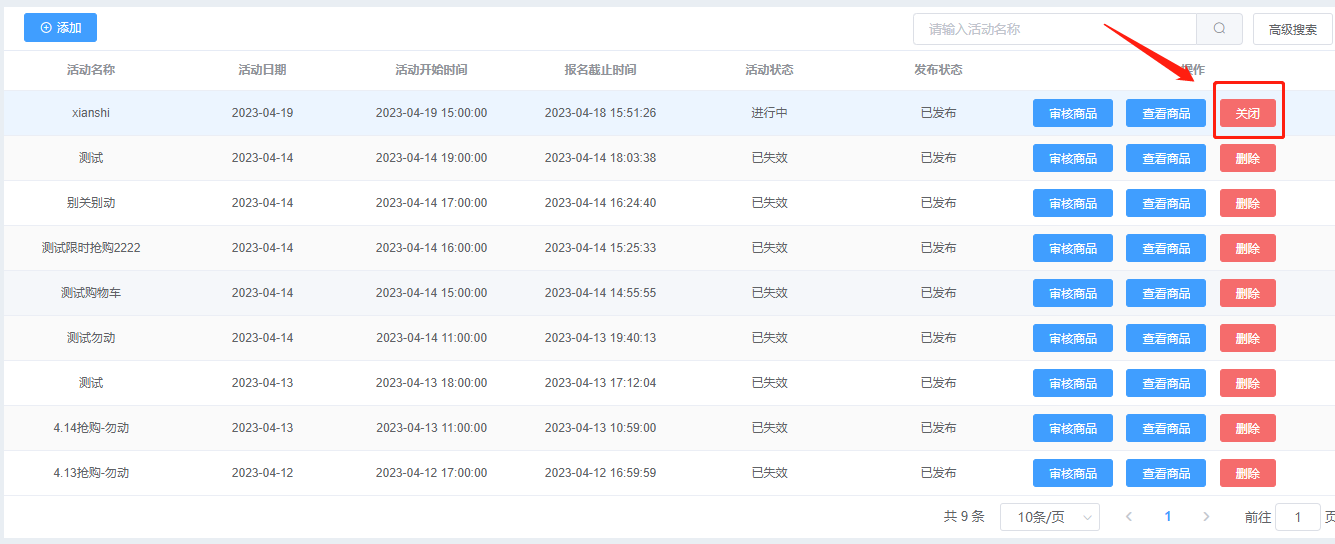Screen dimensions: 1335x544
Task: Open the 10条/页 page size dropdown
Action: tap(1050, 517)
